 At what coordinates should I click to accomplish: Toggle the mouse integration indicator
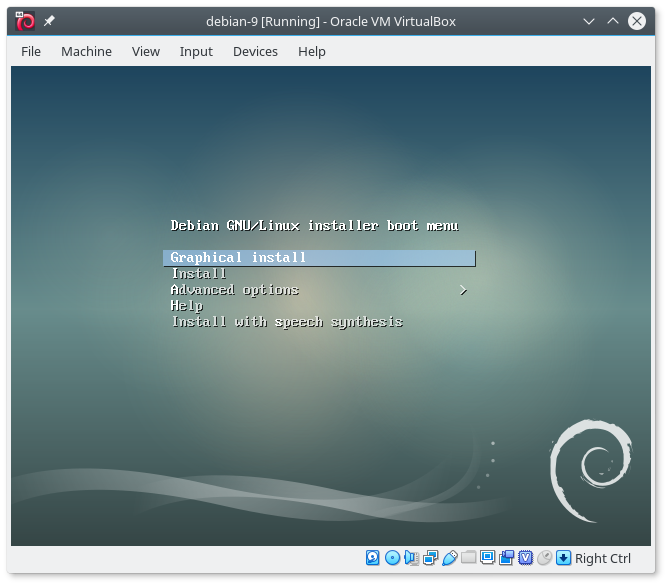(544, 558)
